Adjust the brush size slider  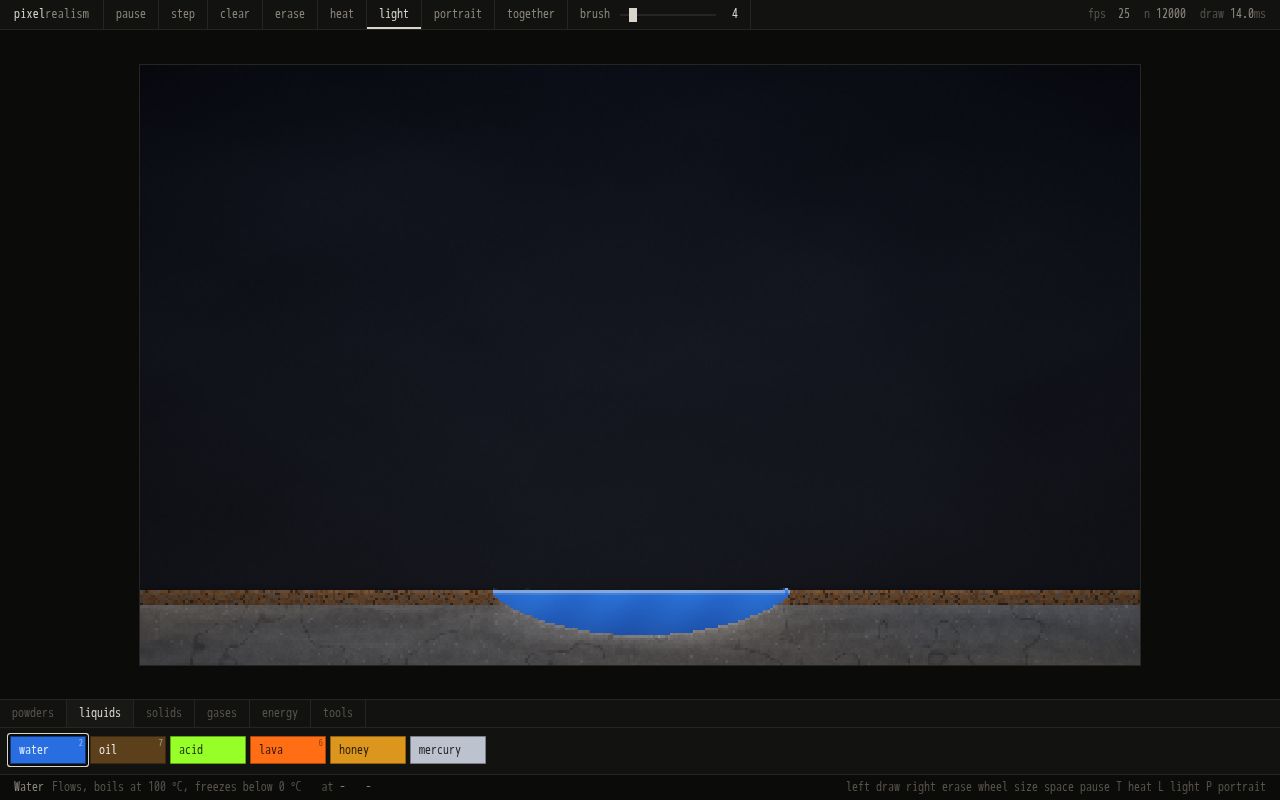coord(668,15)
